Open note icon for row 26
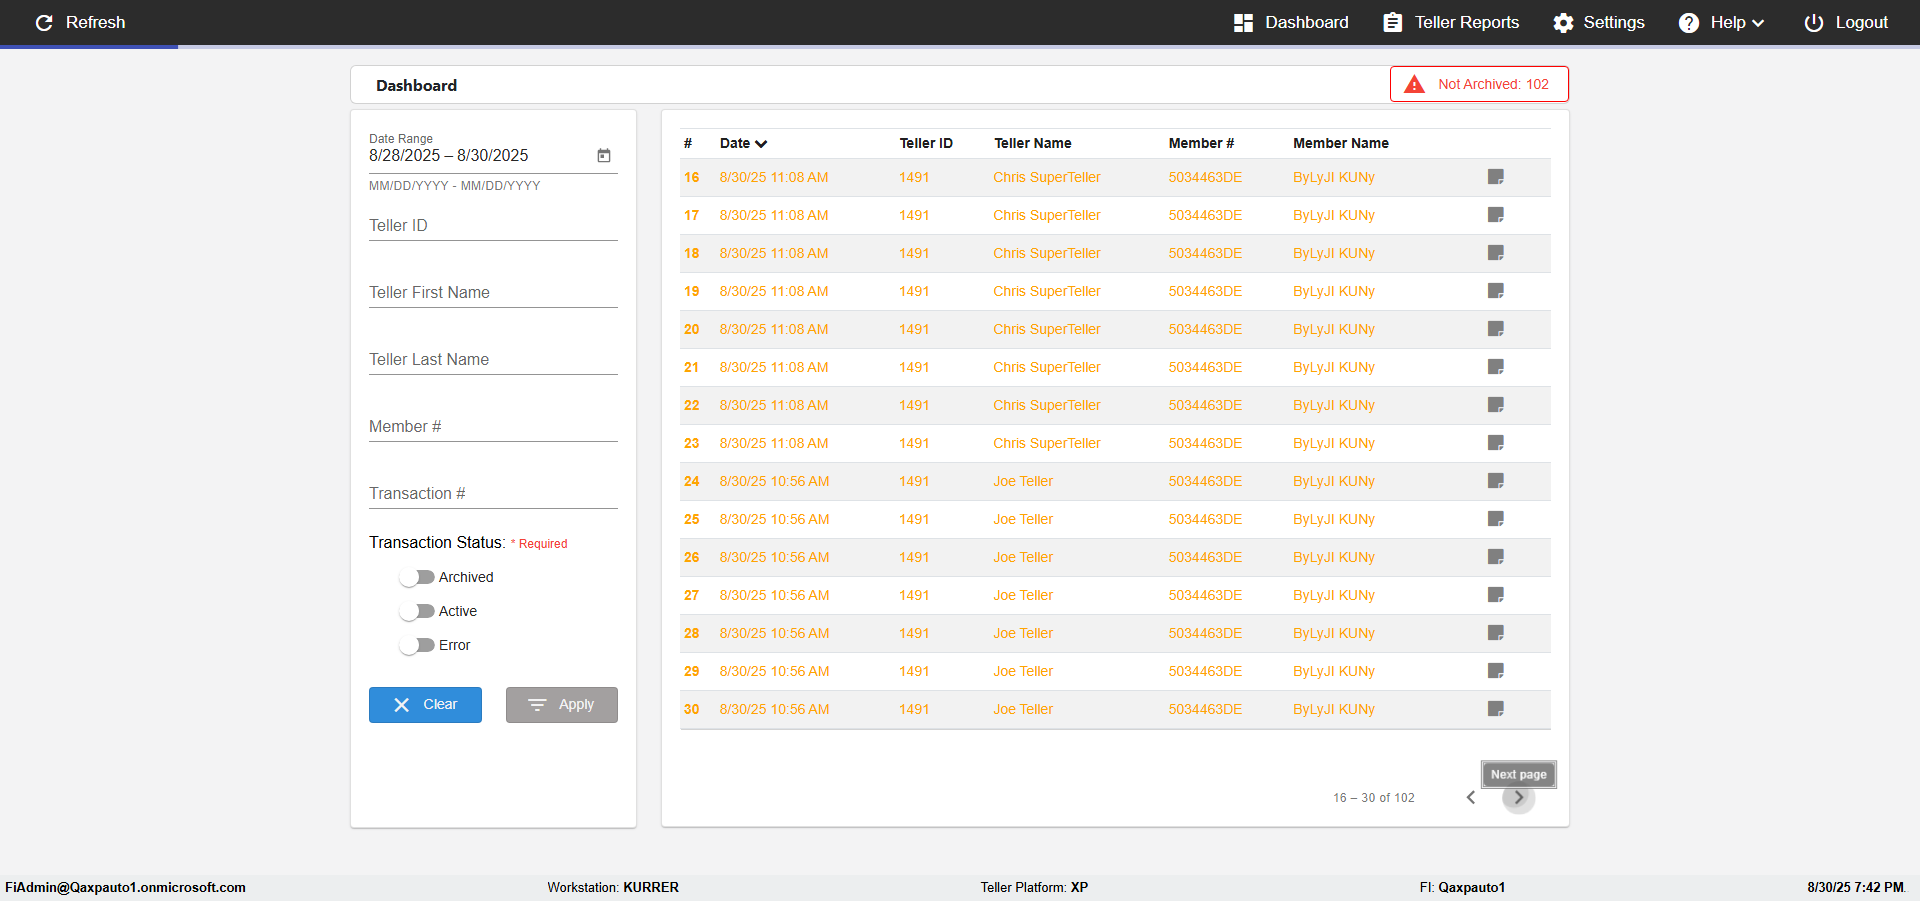 coord(1496,557)
